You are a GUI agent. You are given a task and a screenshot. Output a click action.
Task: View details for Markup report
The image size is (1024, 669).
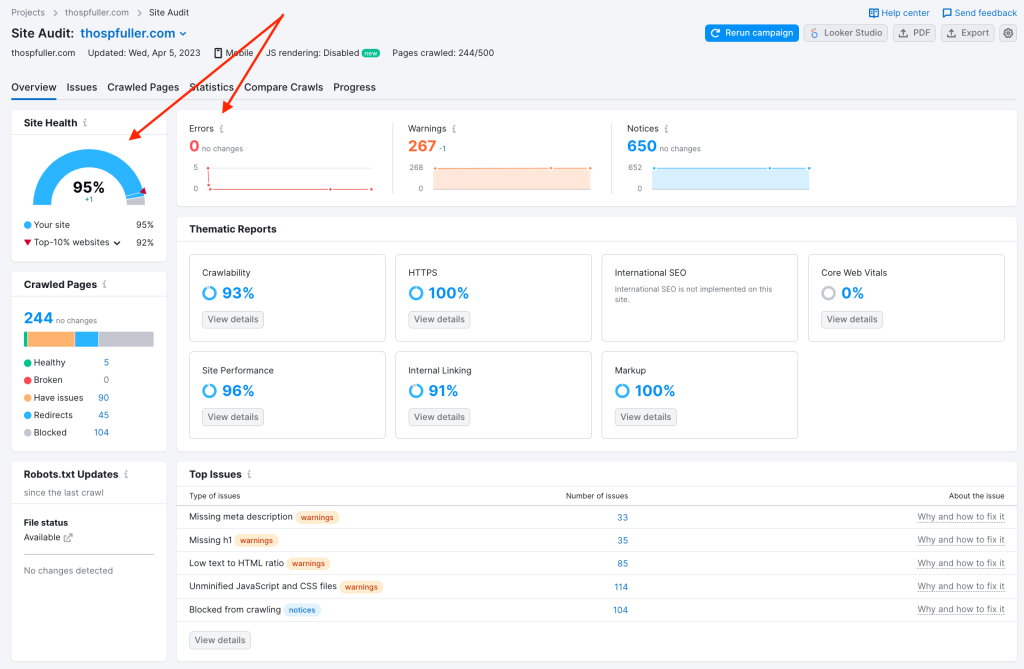tap(646, 417)
